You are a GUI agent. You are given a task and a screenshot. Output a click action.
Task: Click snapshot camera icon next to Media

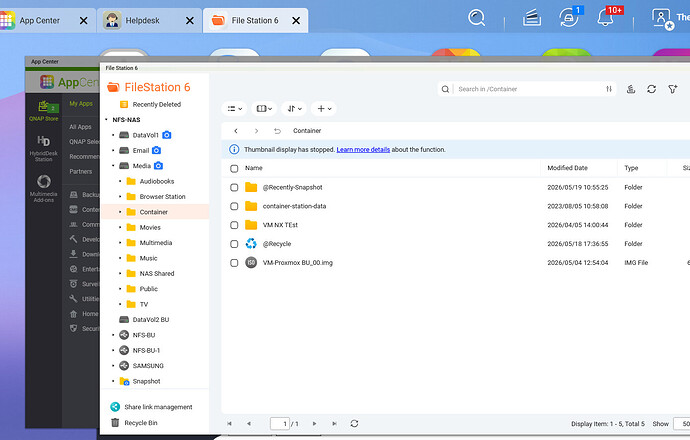point(158,166)
